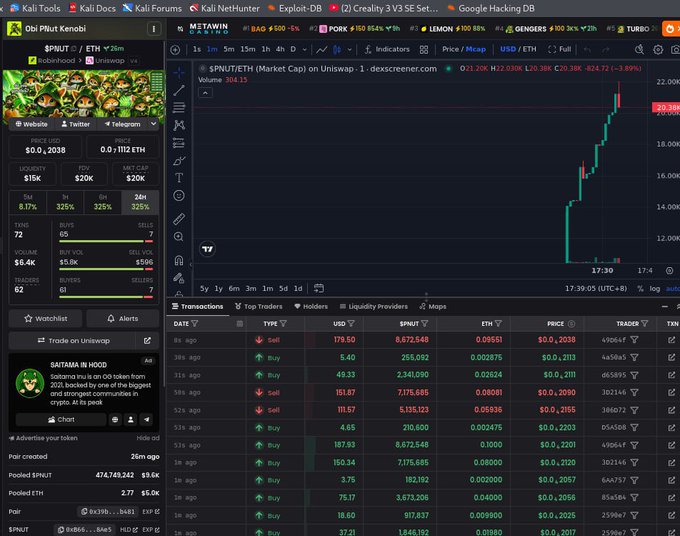Image resolution: width=680 pixels, height=536 pixels.
Task: Select the 1H price change period
Action: (65, 202)
